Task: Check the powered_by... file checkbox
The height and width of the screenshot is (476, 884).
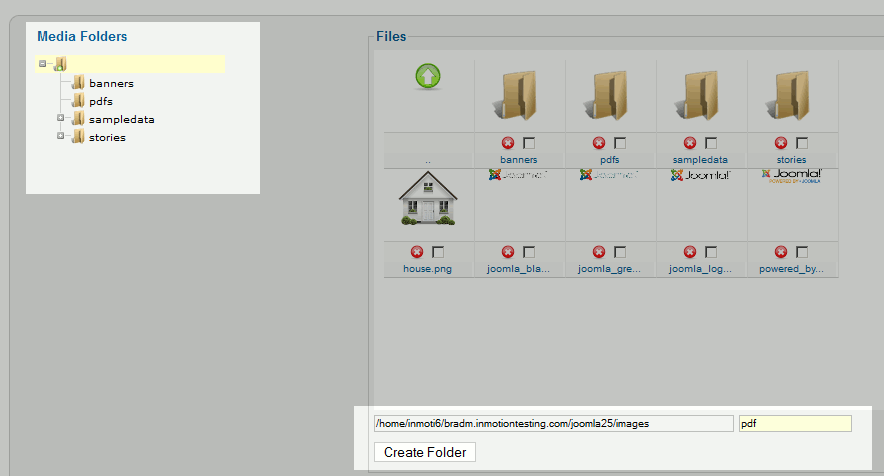Action: tap(802, 252)
